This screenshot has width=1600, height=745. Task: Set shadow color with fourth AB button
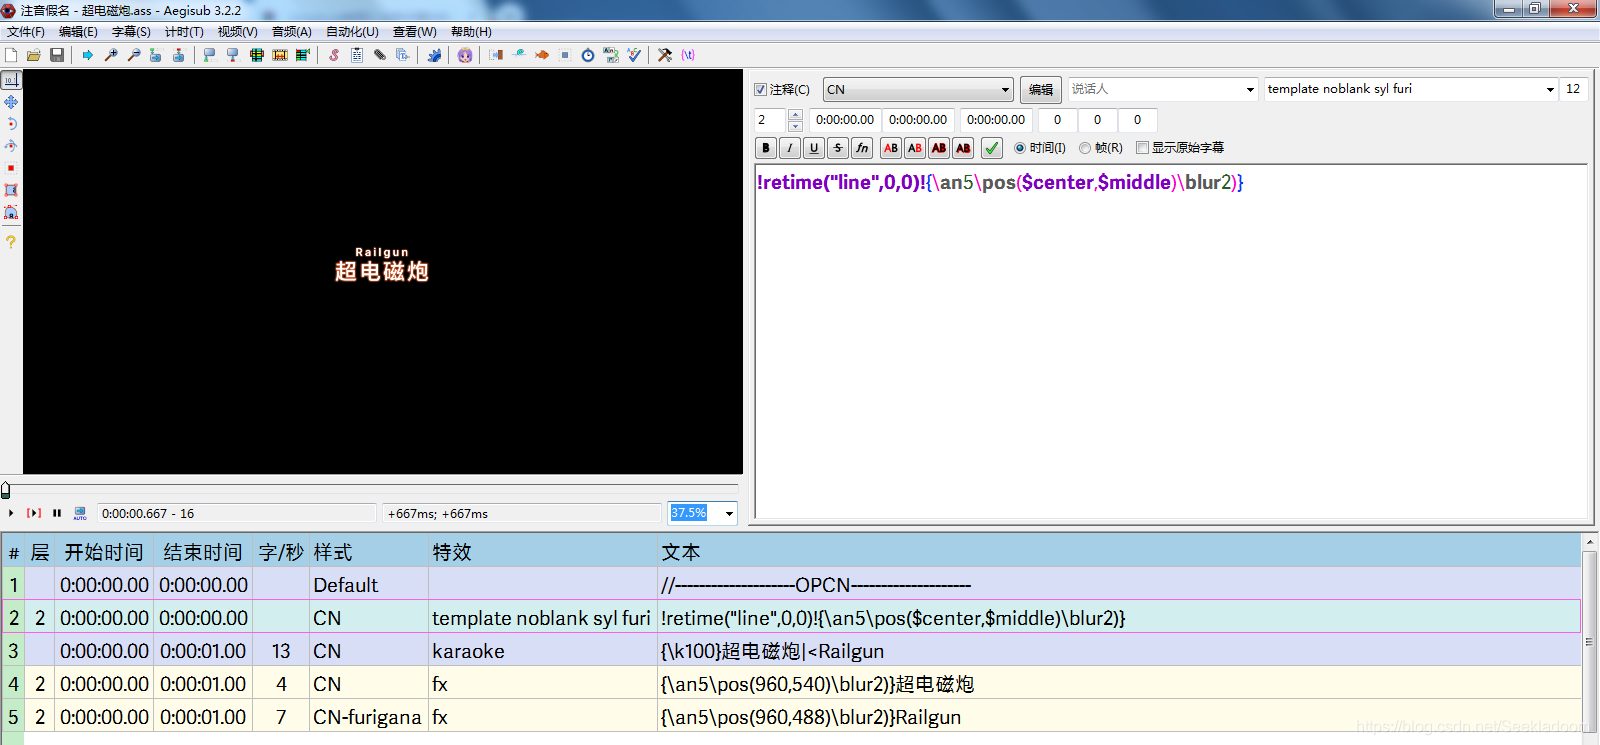(x=963, y=148)
